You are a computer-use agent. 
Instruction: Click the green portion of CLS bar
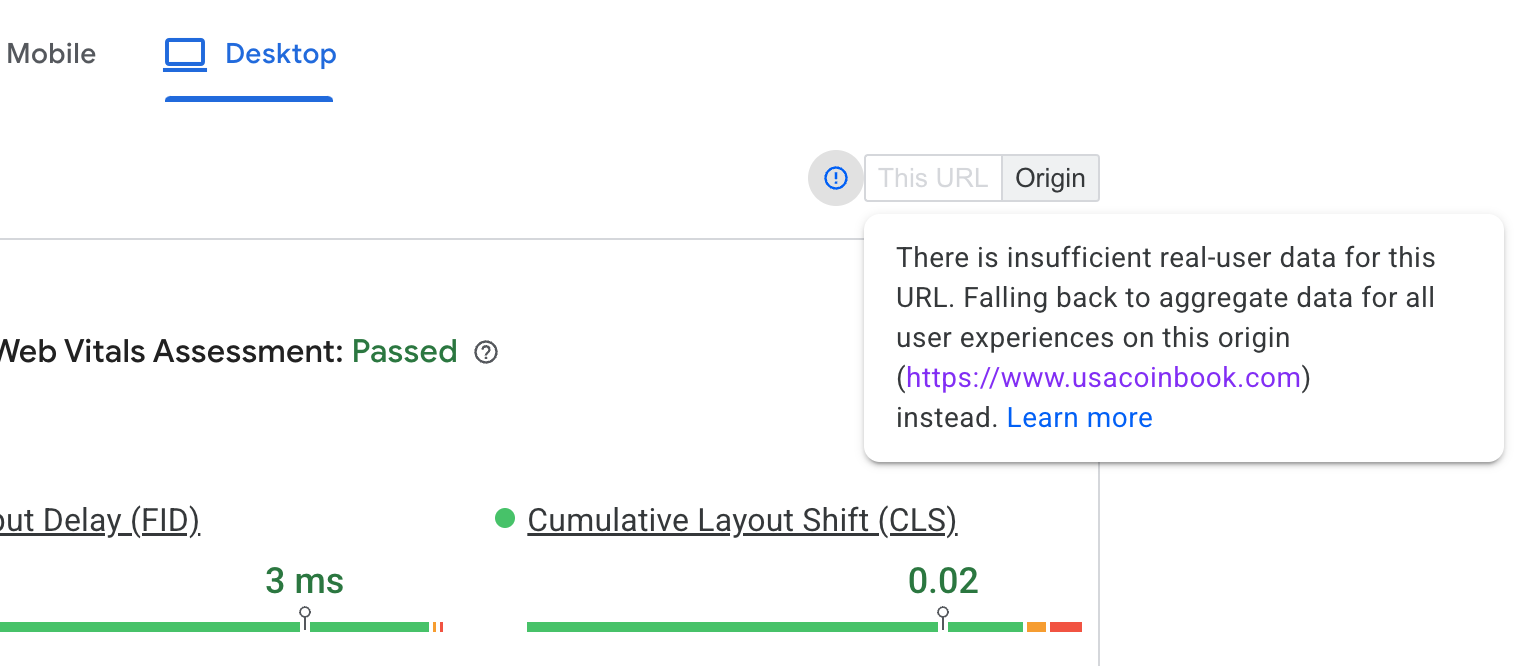tap(730, 627)
